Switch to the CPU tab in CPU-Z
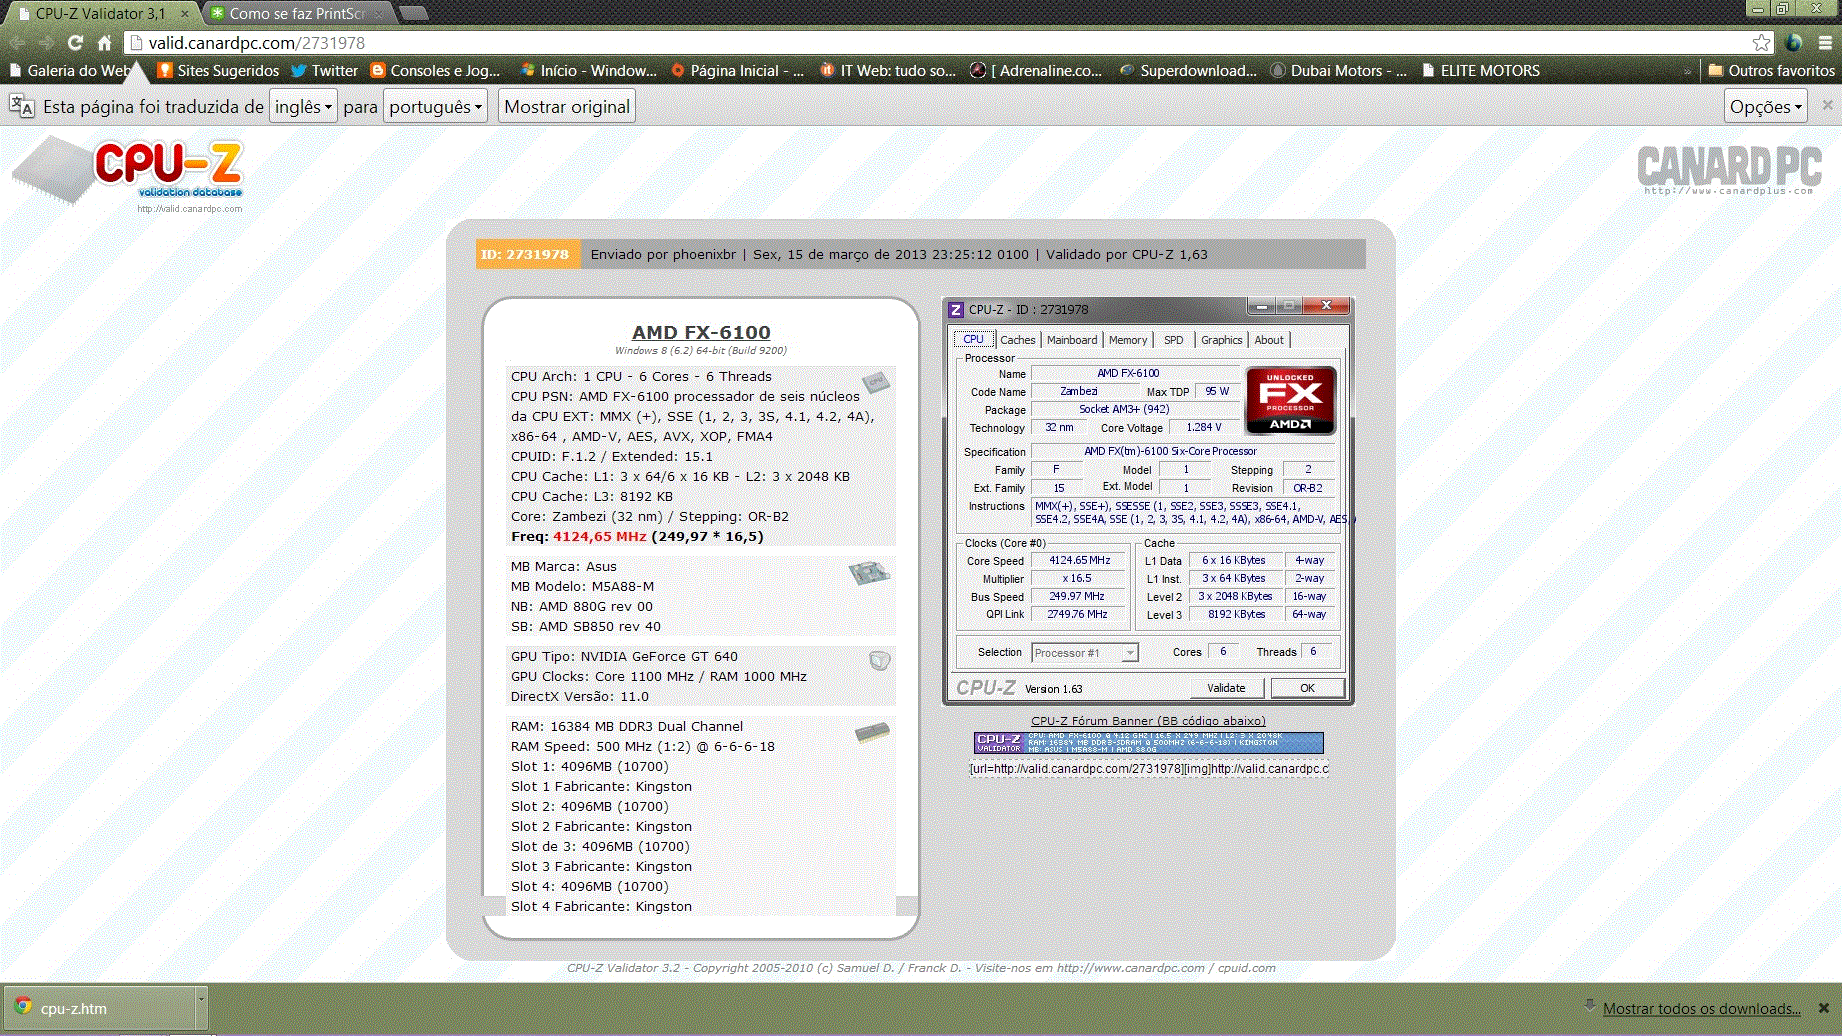 973,339
